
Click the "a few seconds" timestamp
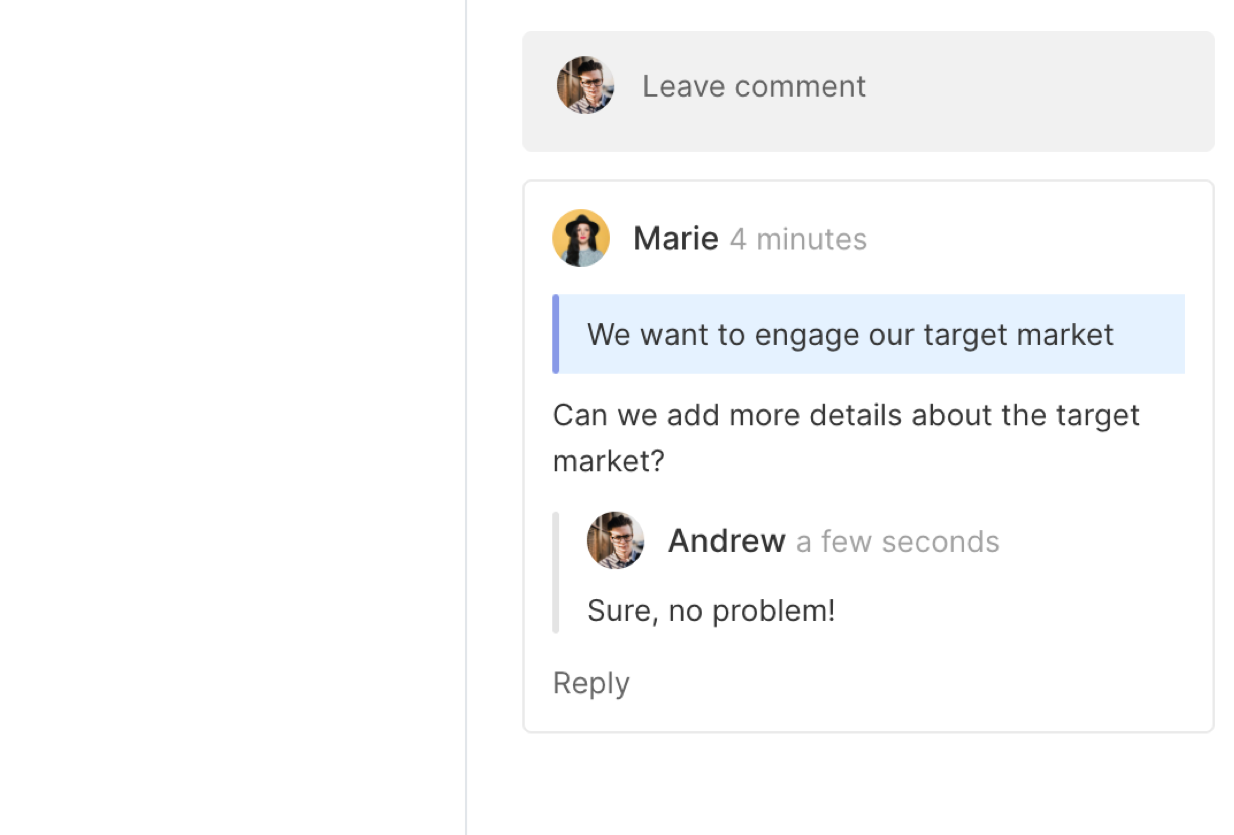click(897, 542)
